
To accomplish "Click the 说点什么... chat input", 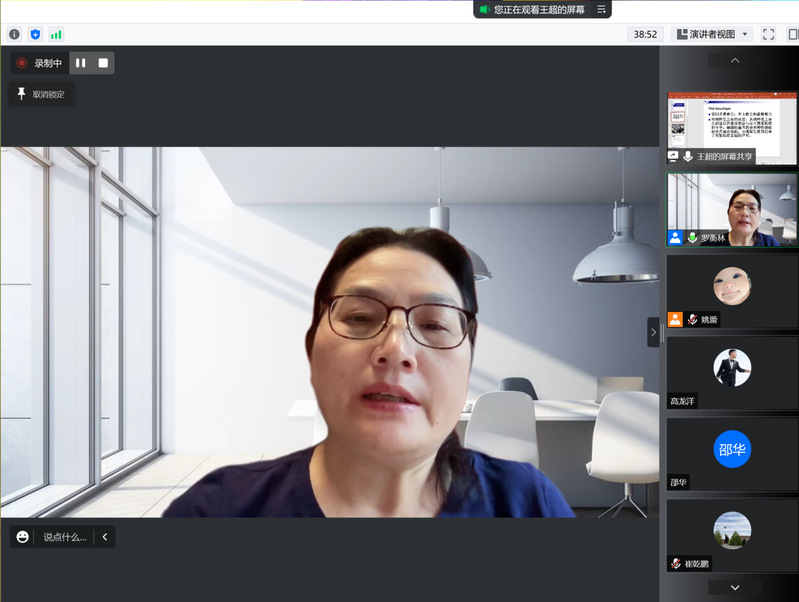I will [x=64, y=537].
